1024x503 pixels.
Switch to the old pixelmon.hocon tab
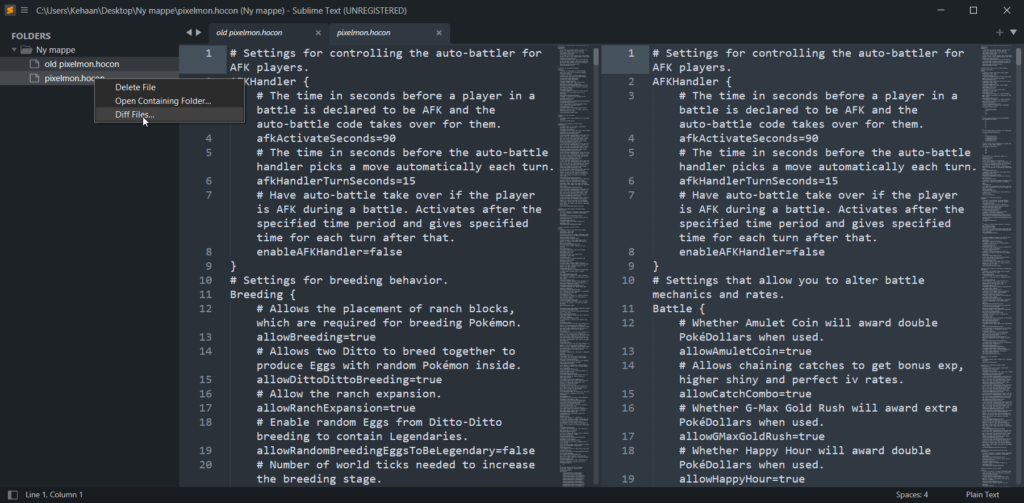click(268, 33)
